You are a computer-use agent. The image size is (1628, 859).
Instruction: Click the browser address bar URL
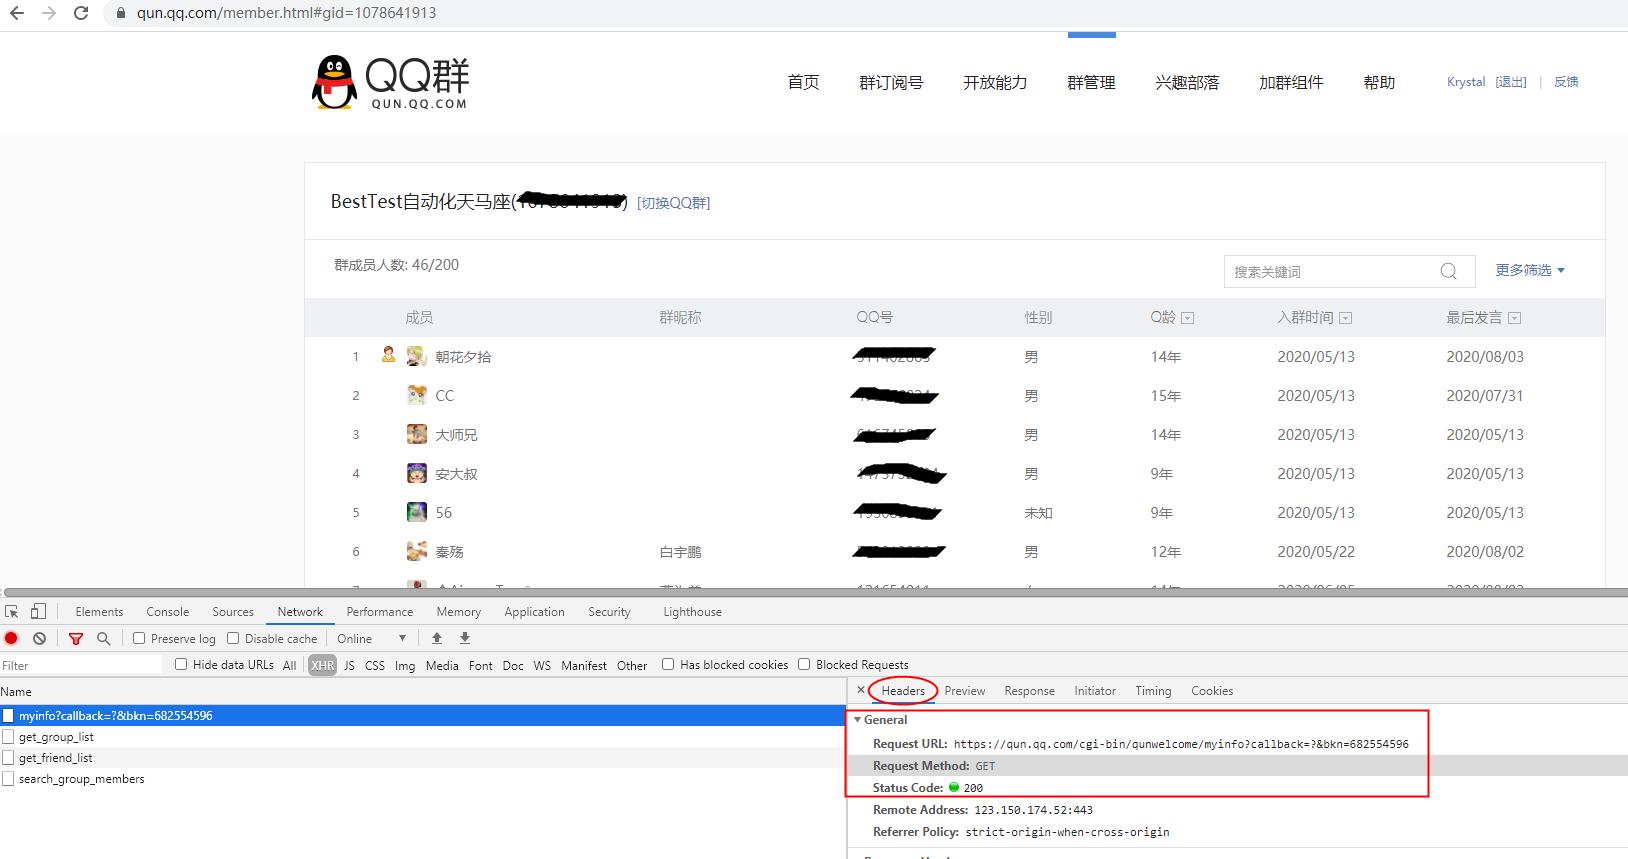pos(287,13)
